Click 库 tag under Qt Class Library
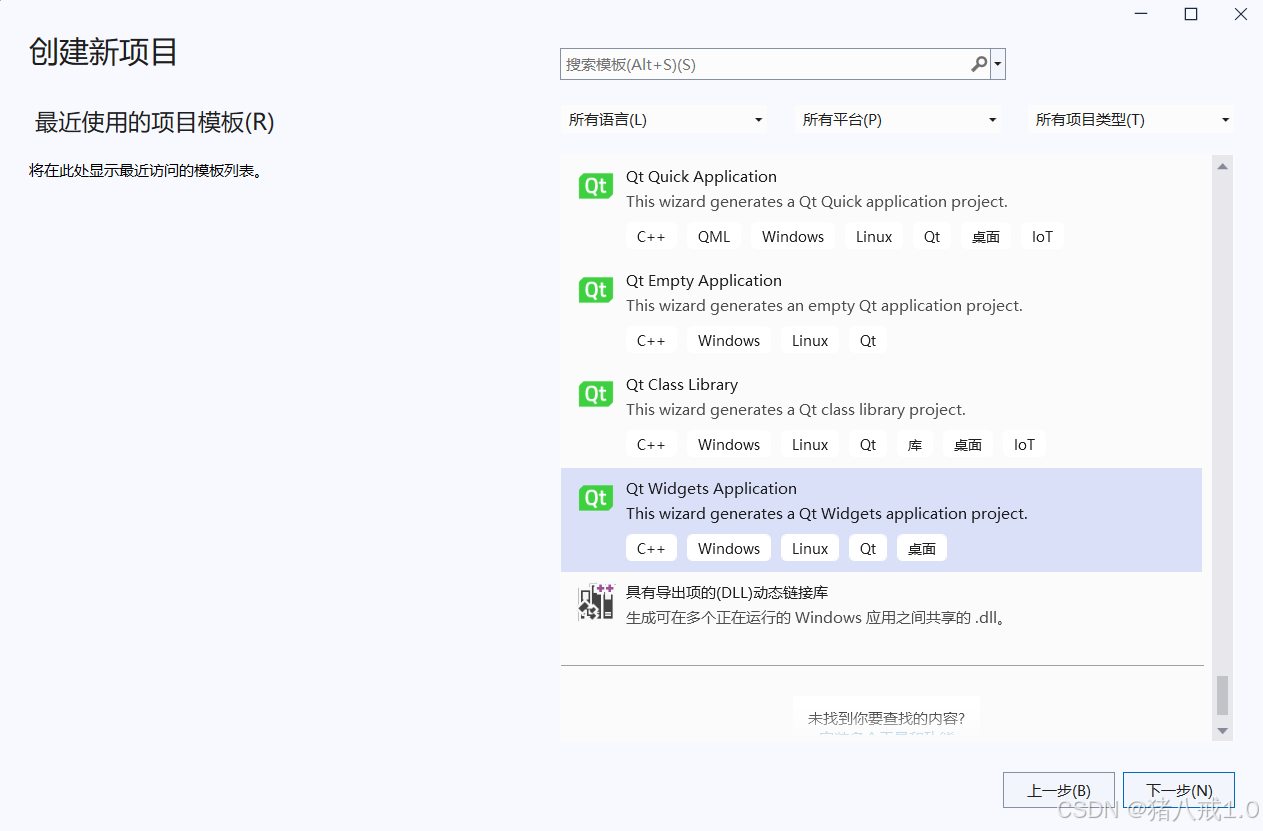This screenshot has width=1263, height=831. (x=915, y=445)
